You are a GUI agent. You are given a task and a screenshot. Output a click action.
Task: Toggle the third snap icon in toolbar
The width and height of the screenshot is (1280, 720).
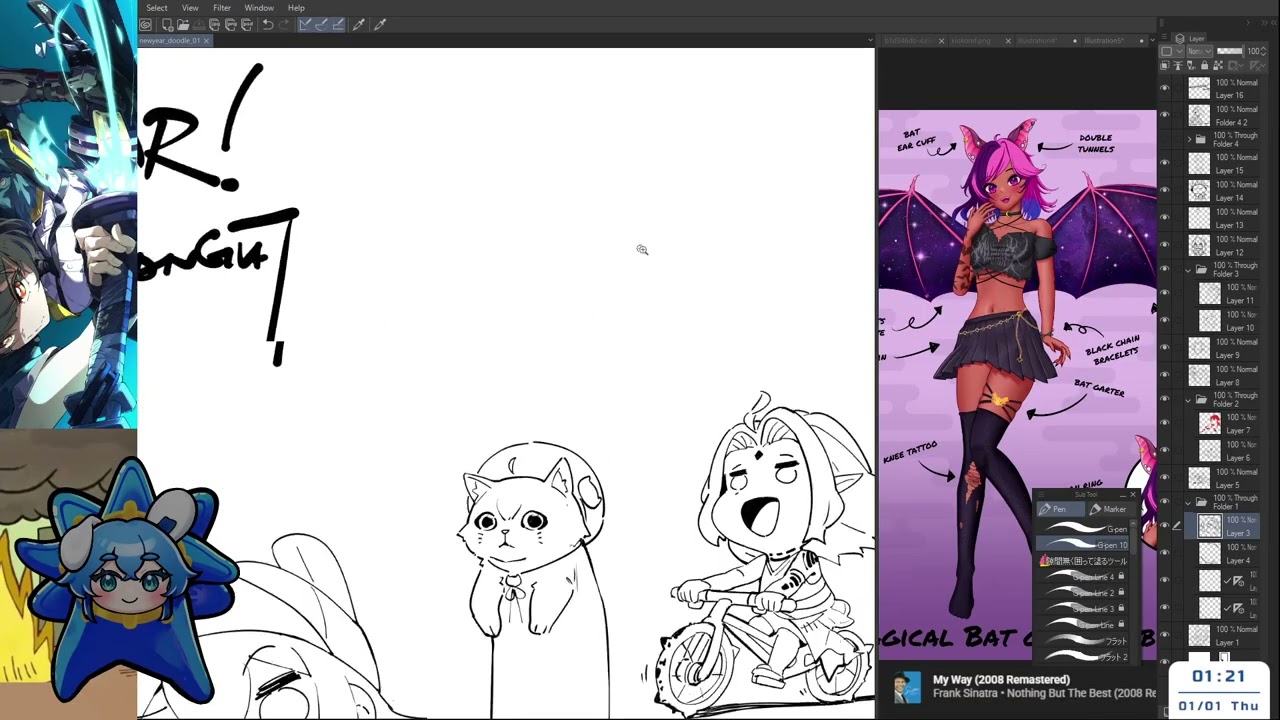[x=338, y=24]
